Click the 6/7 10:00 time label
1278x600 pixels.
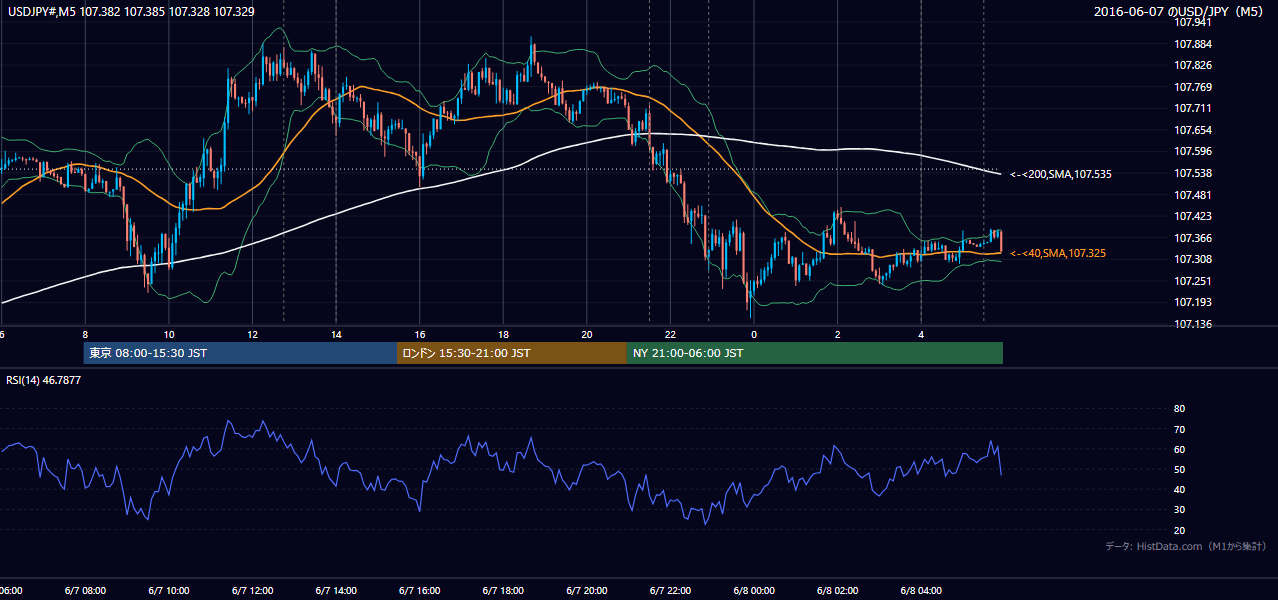point(169,590)
